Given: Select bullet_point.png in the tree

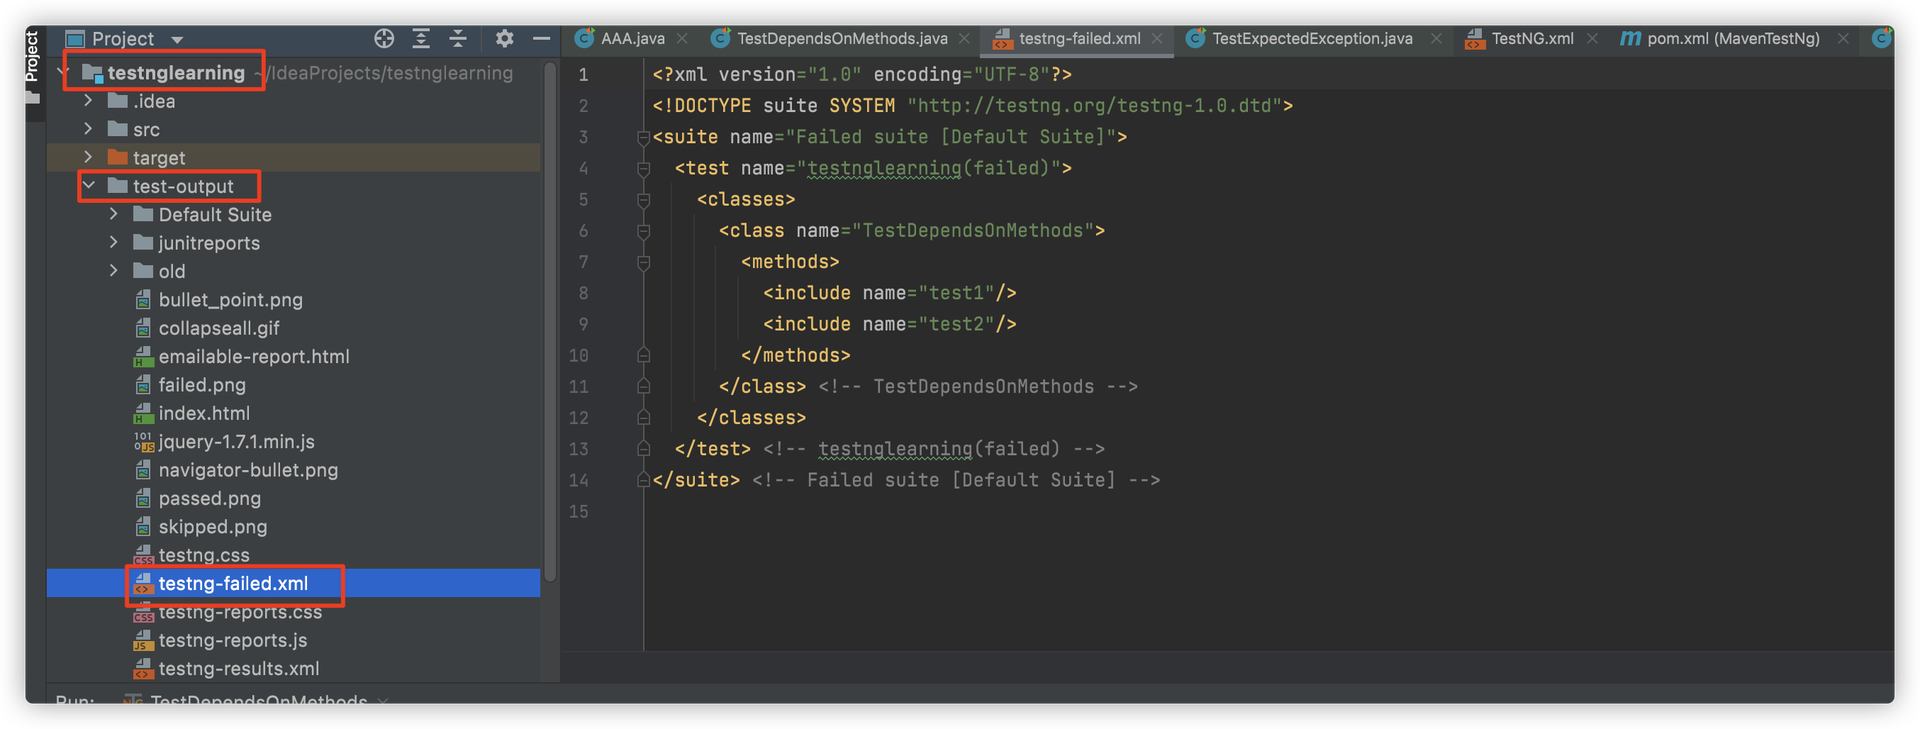Looking at the screenshot, I should (230, 299).
